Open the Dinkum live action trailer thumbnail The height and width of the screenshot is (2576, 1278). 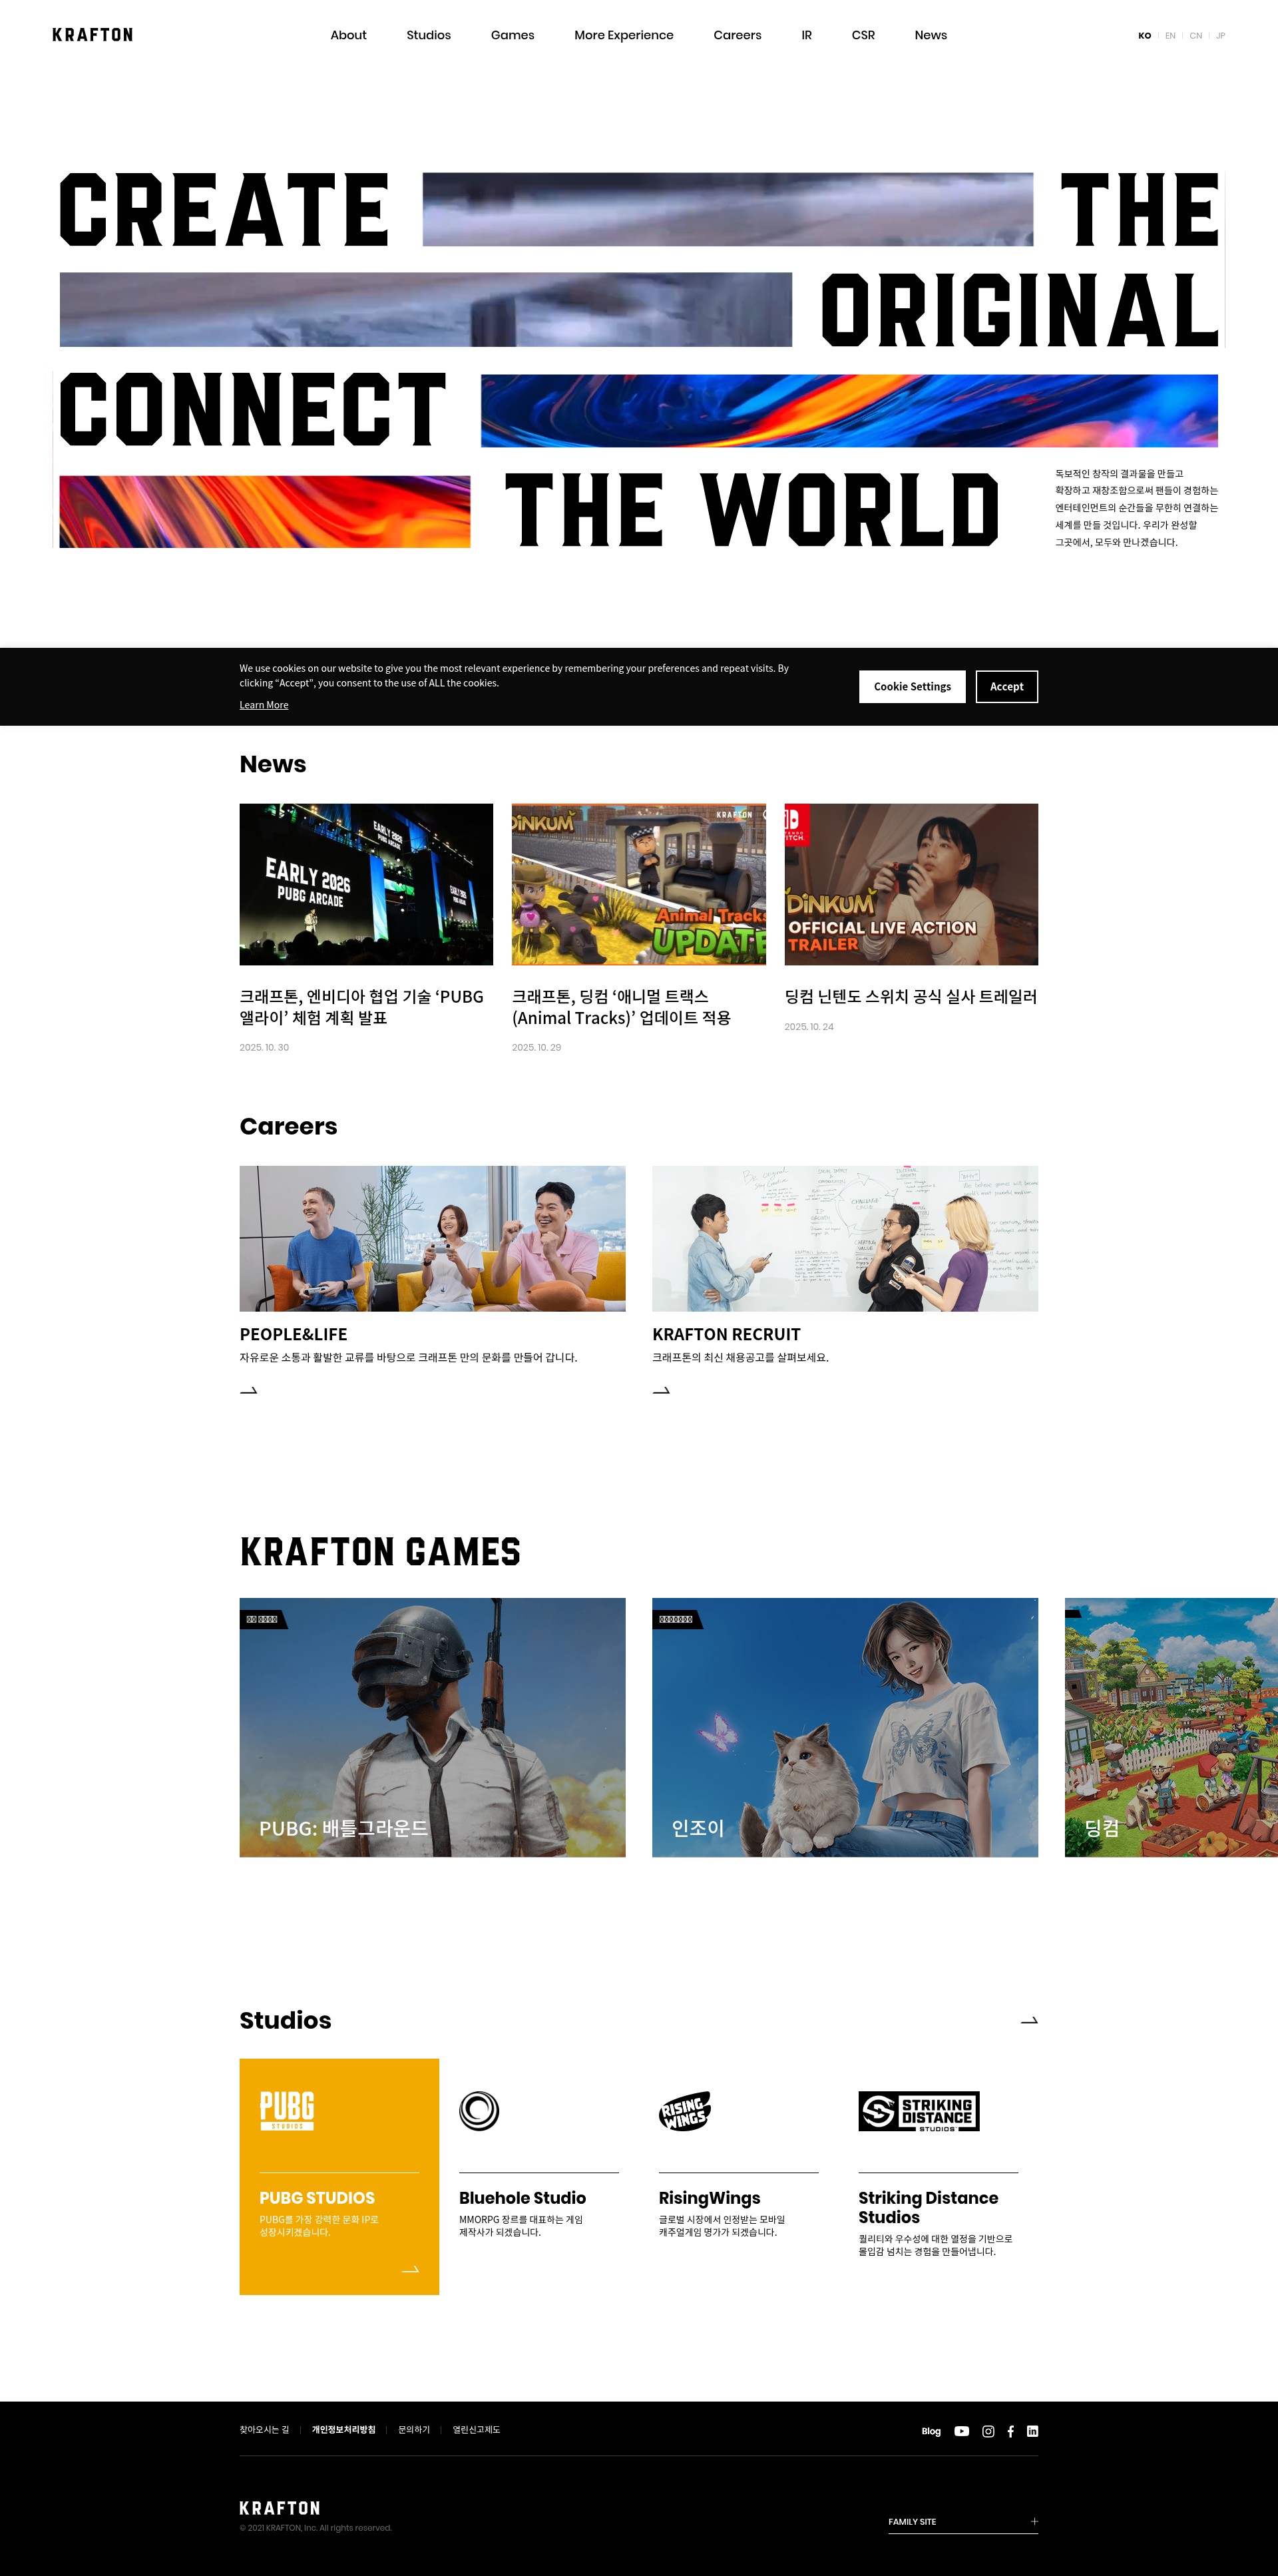coord(911,884)
